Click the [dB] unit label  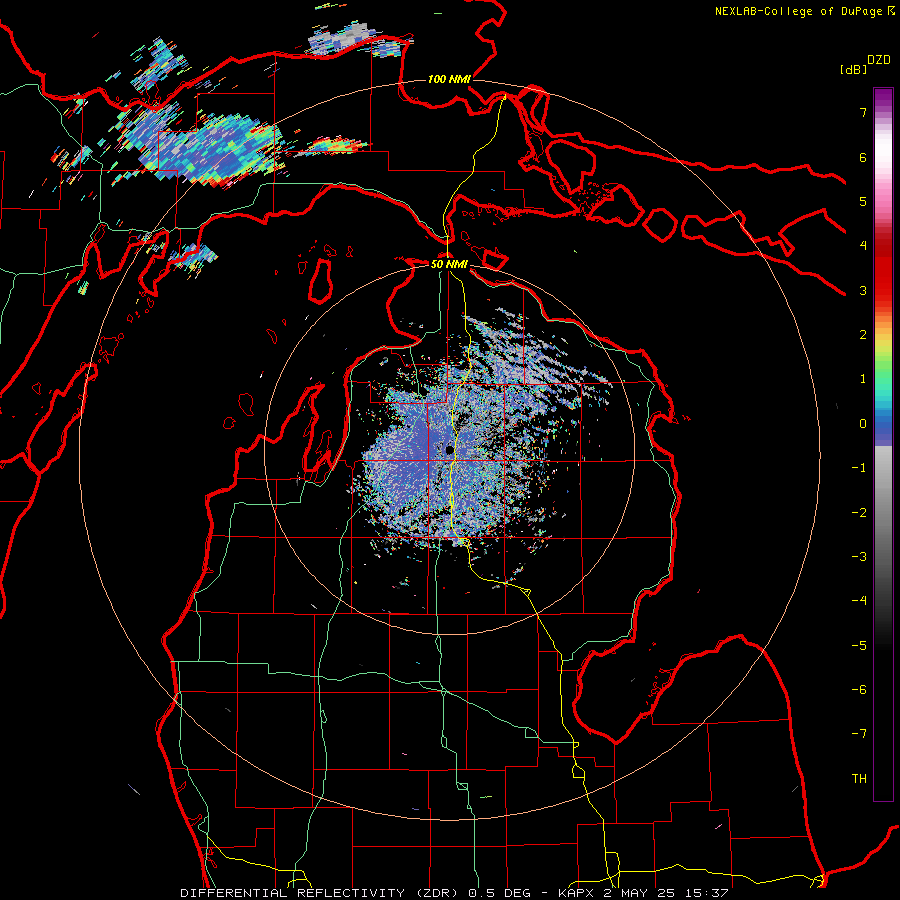pos(853,69)
